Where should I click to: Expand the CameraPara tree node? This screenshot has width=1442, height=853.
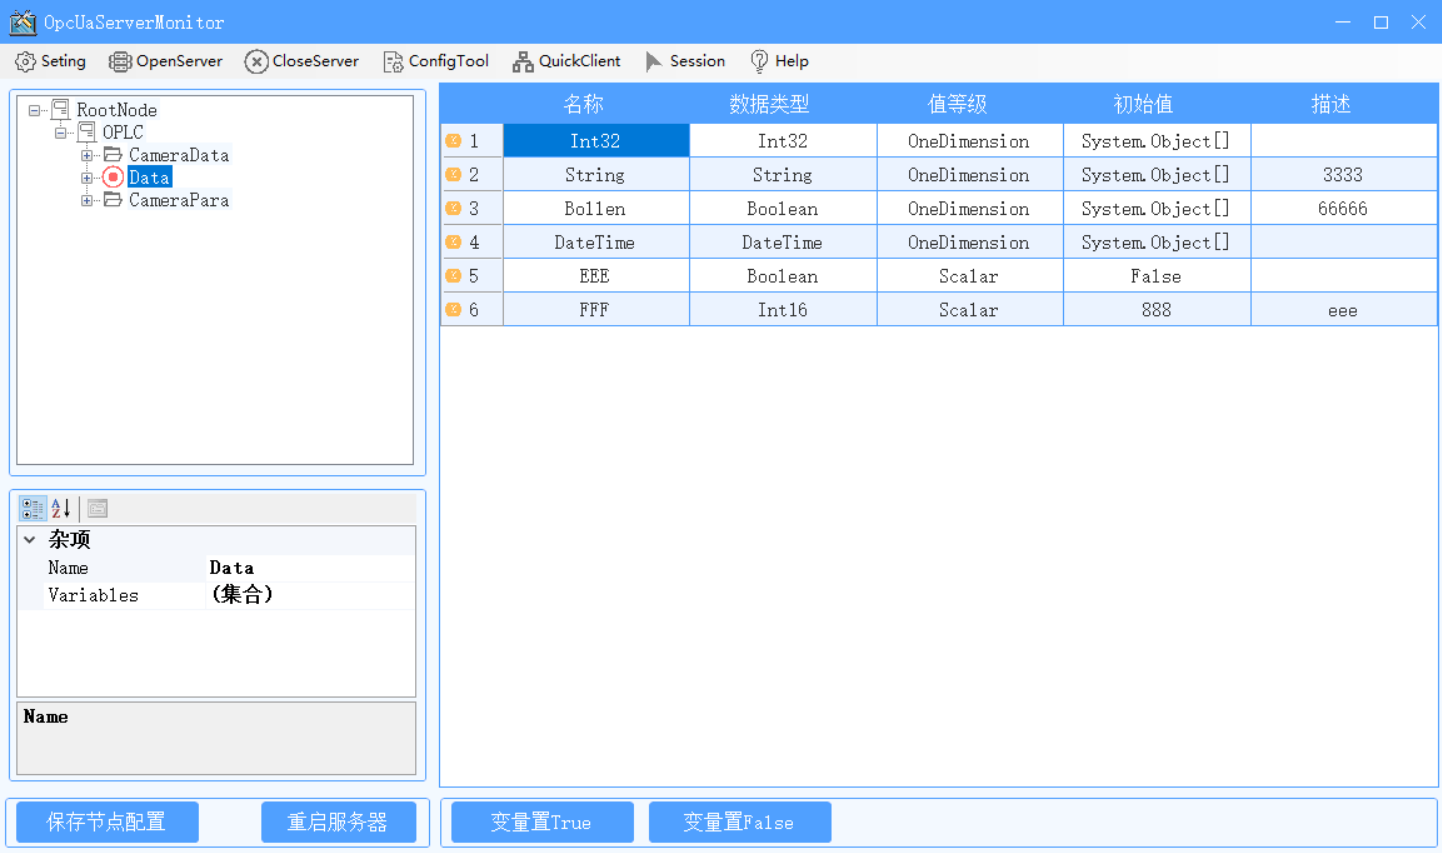pos(87,200)
